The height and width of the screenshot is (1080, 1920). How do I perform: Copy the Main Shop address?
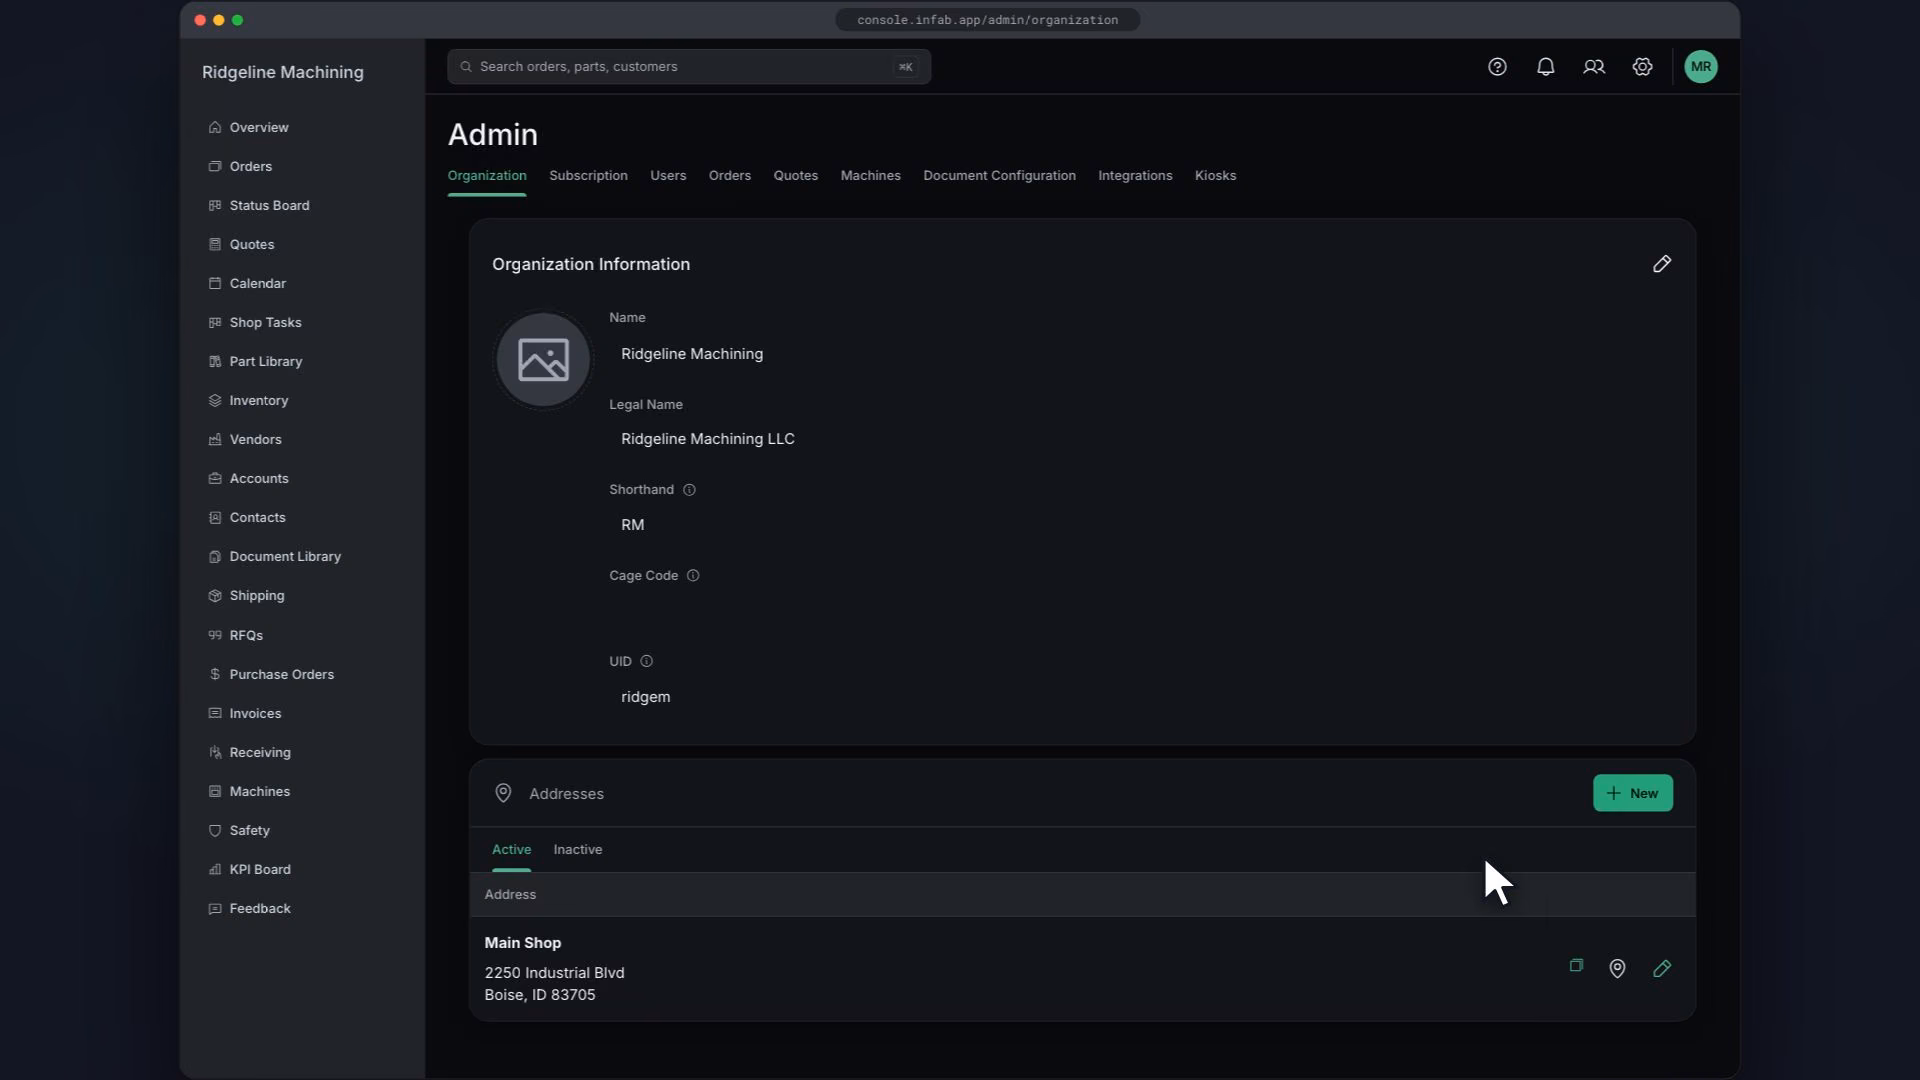(1576, 966)
